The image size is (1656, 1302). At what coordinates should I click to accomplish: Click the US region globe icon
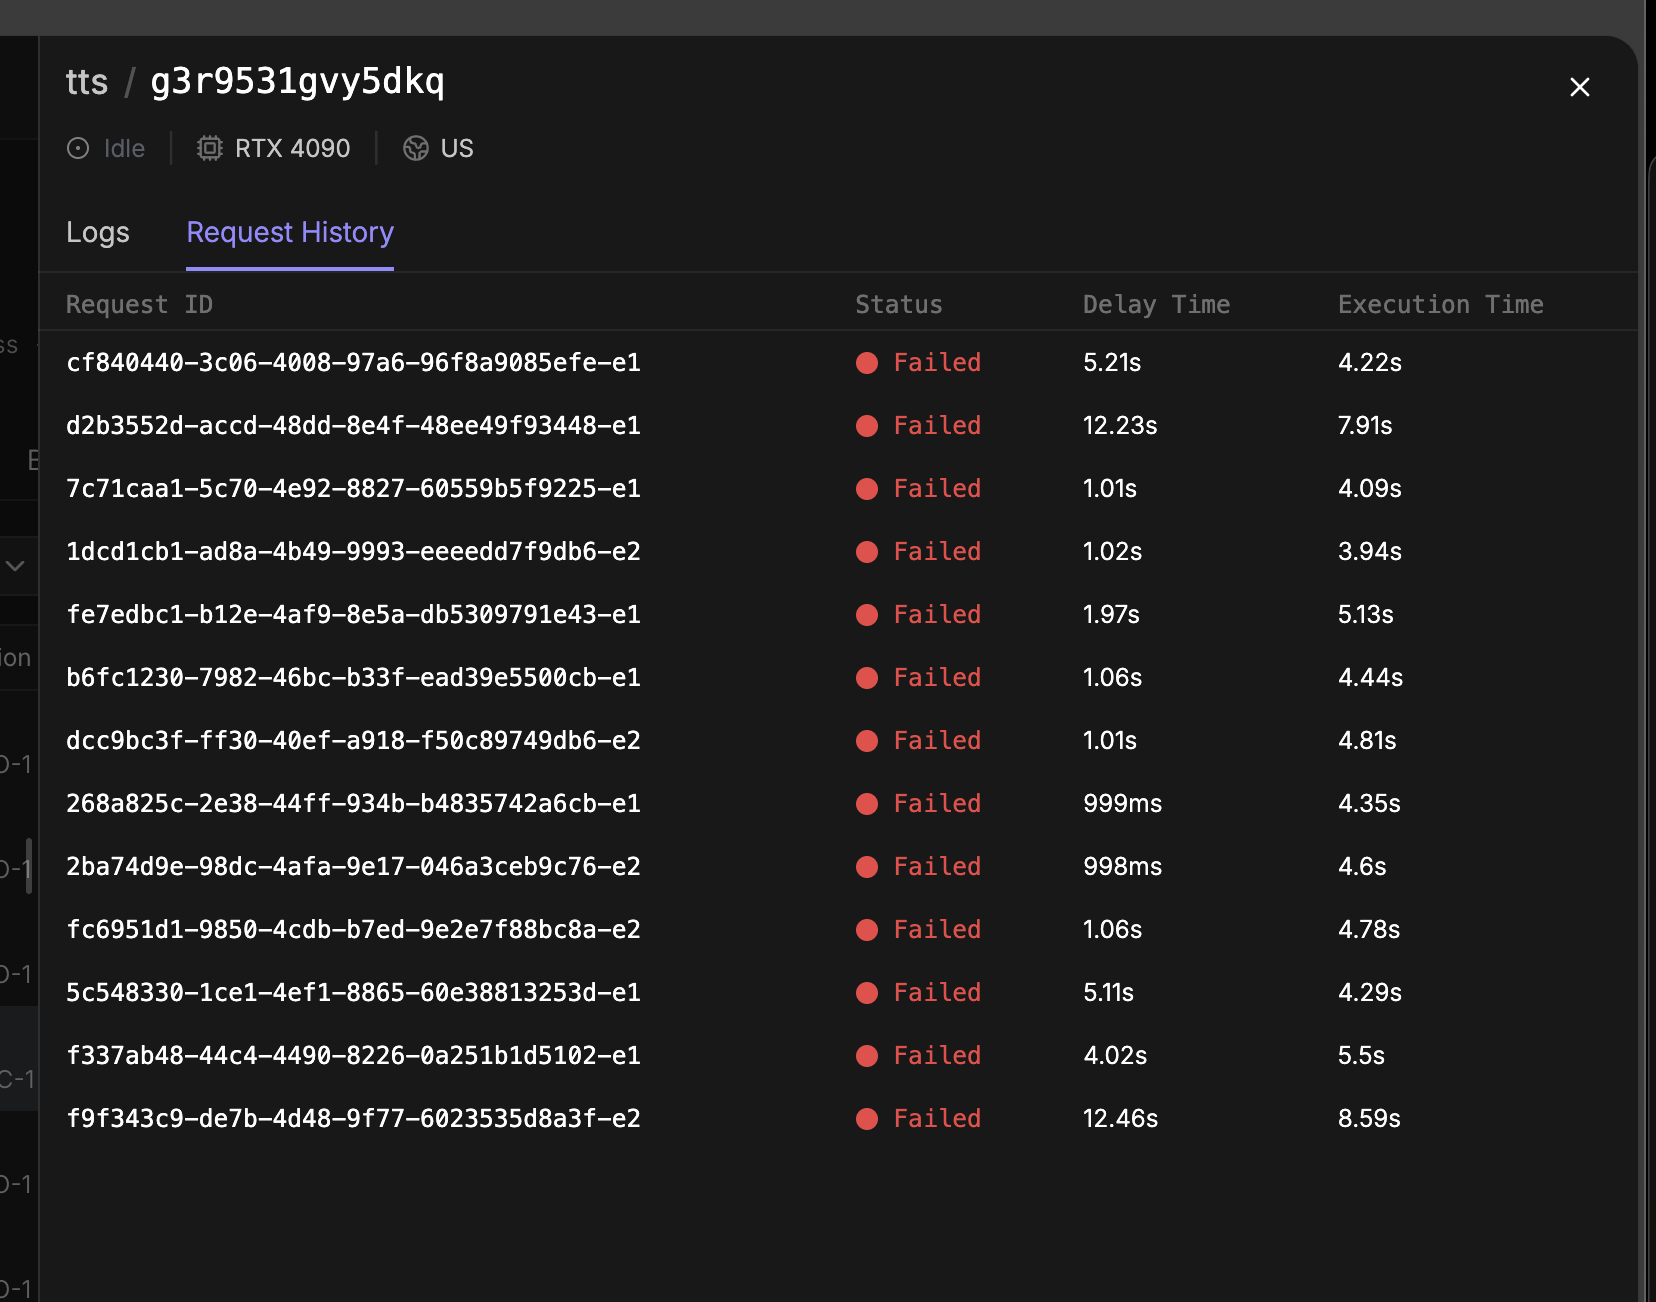(x=416, y=149)
